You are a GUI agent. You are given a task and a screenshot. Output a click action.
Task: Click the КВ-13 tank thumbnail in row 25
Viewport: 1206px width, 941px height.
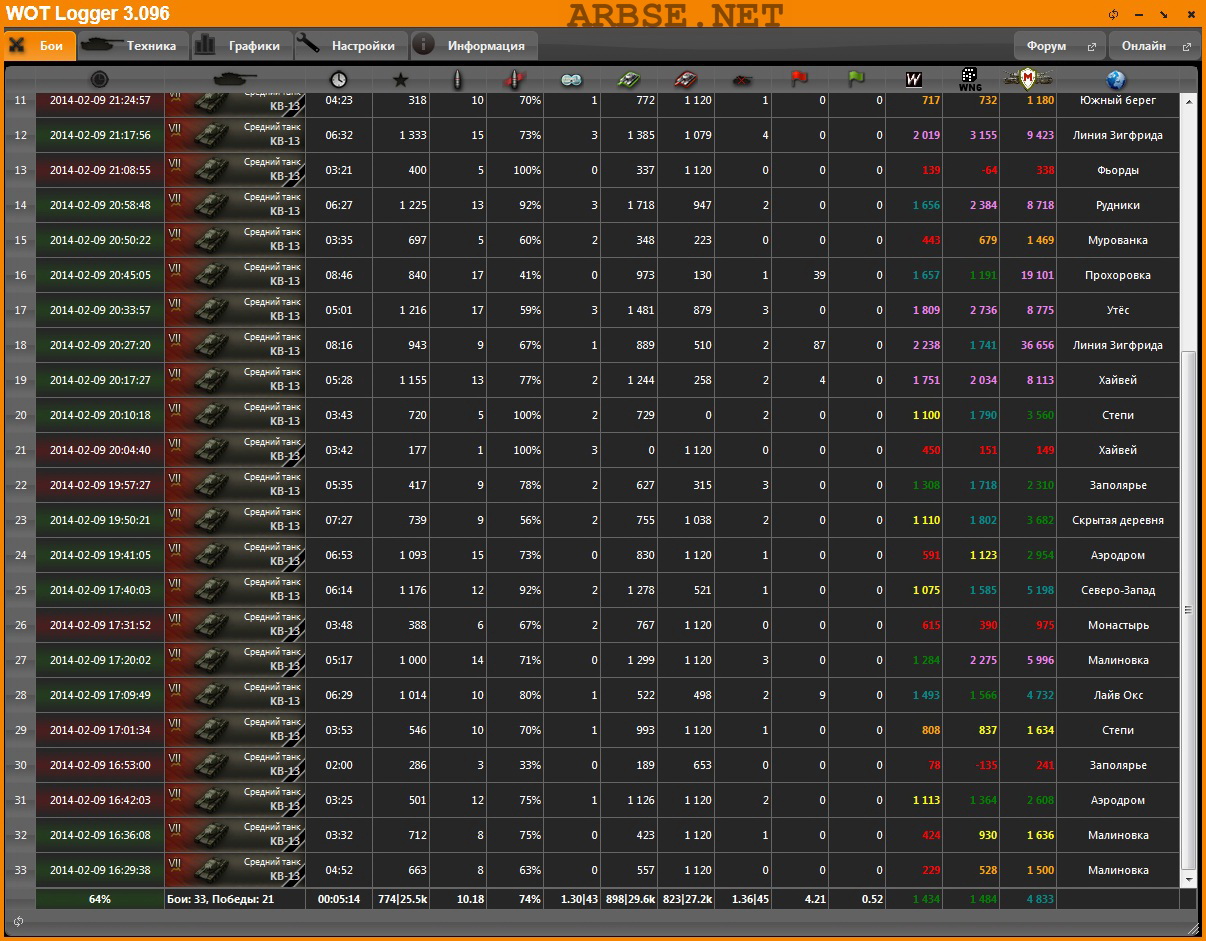[x=235, y=590]
